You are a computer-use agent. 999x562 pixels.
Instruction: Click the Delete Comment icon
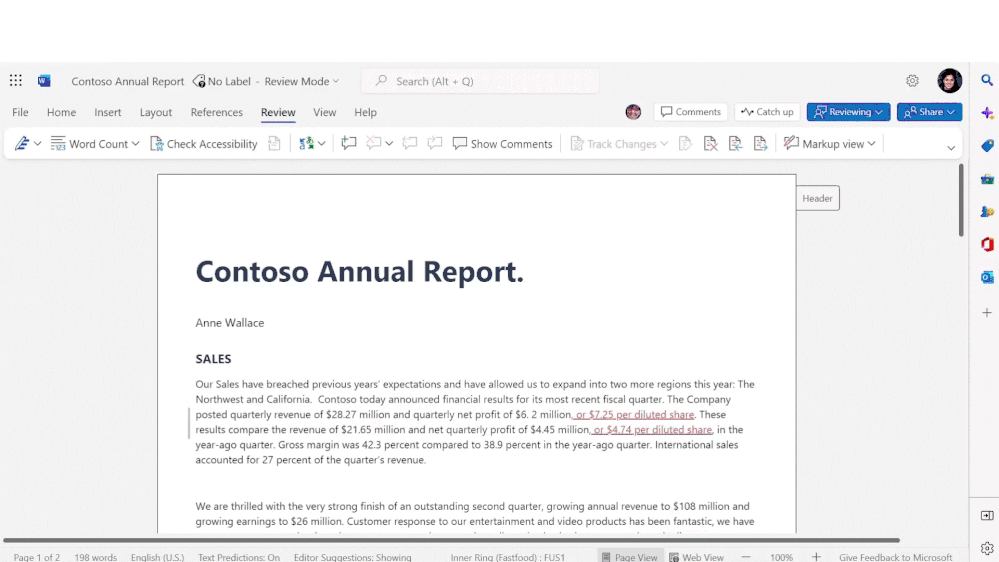374,144
